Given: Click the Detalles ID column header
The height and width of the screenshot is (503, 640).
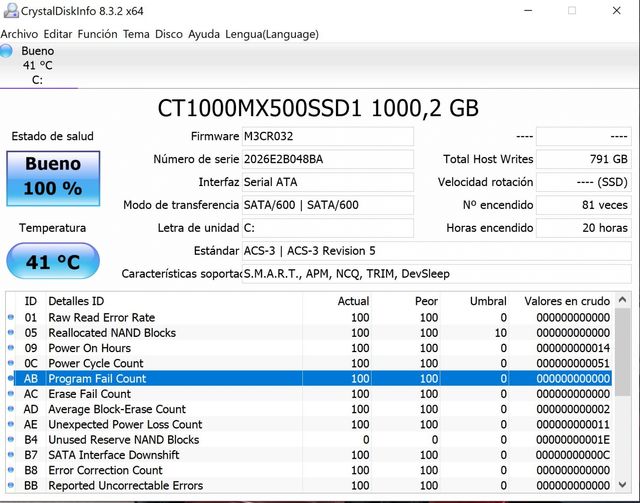Looking at the screenshot, I should point(174,301).
